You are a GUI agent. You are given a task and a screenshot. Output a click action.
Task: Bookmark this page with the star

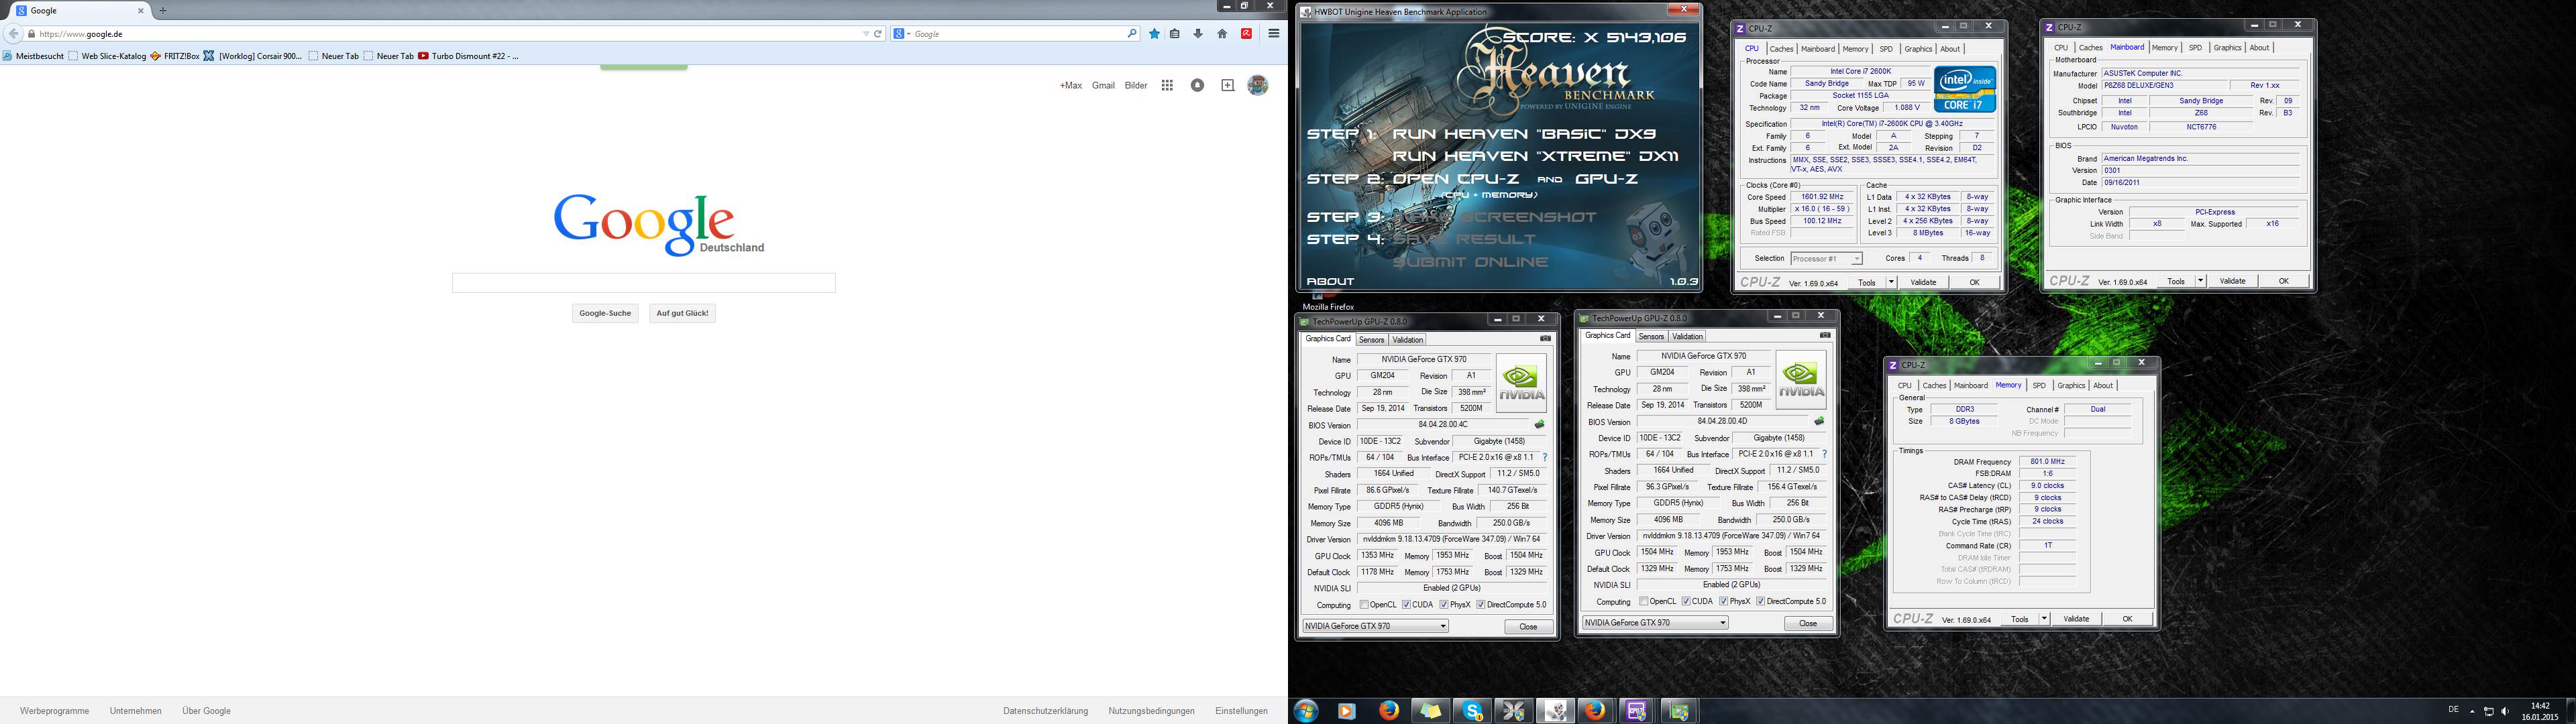click(1154, 34)
